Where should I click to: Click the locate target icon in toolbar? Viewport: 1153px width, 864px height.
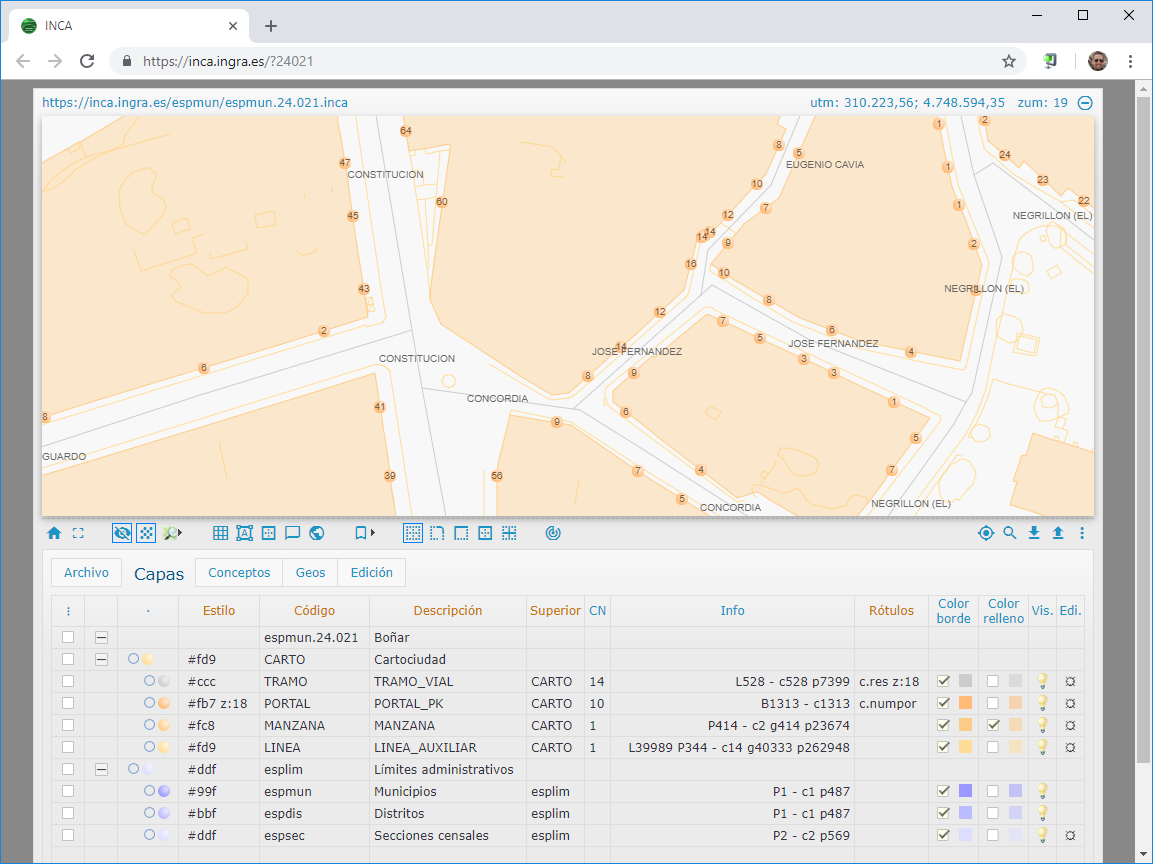pyautogui.click(x=986, y=533)
